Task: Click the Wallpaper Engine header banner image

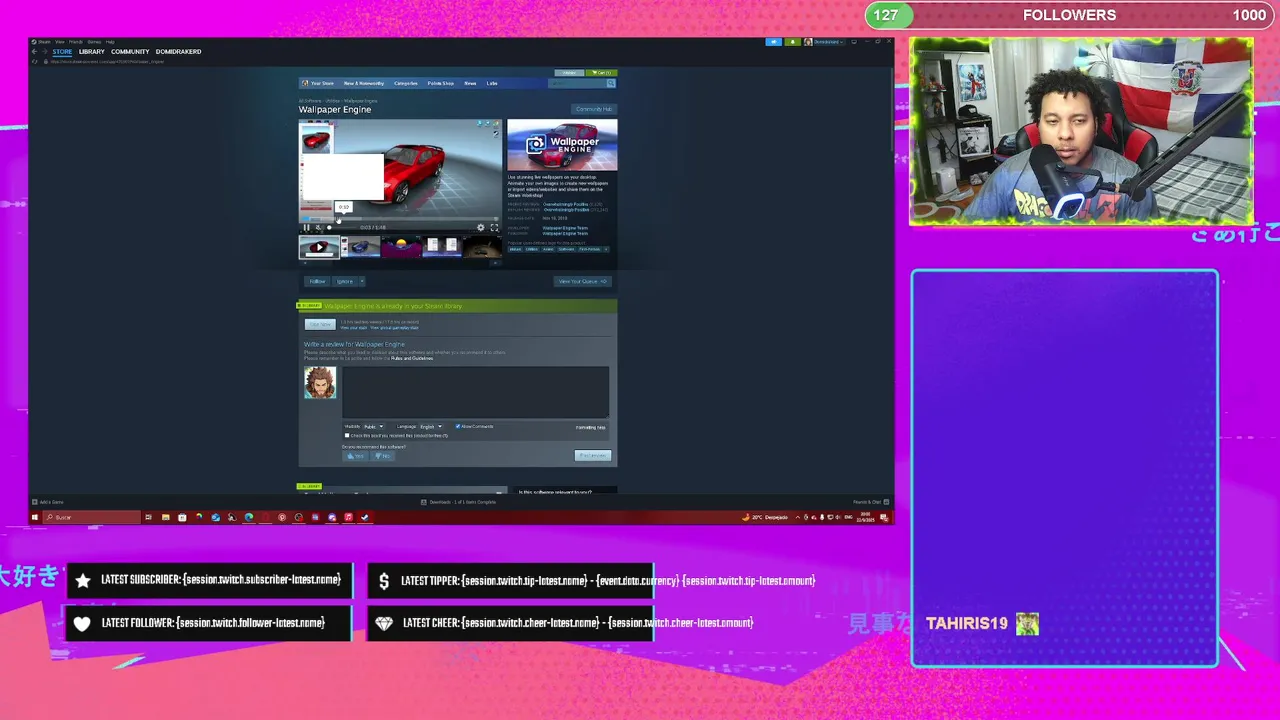Action: coord(562,145)
